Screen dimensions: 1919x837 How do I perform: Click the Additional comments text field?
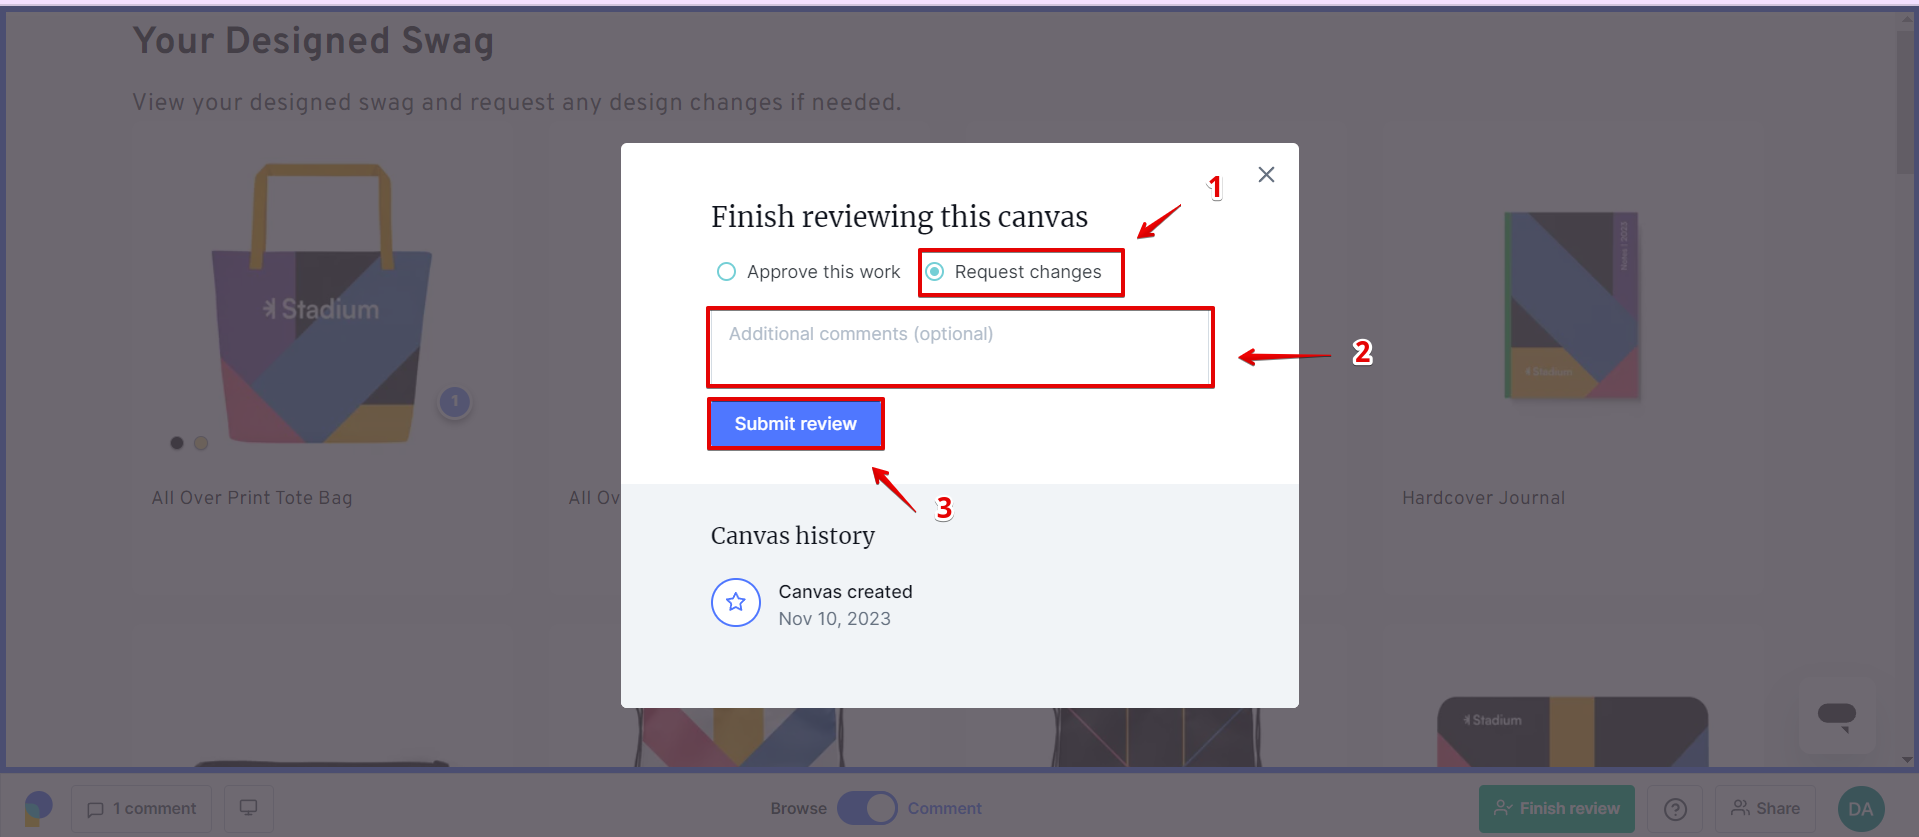click(960, 347)
